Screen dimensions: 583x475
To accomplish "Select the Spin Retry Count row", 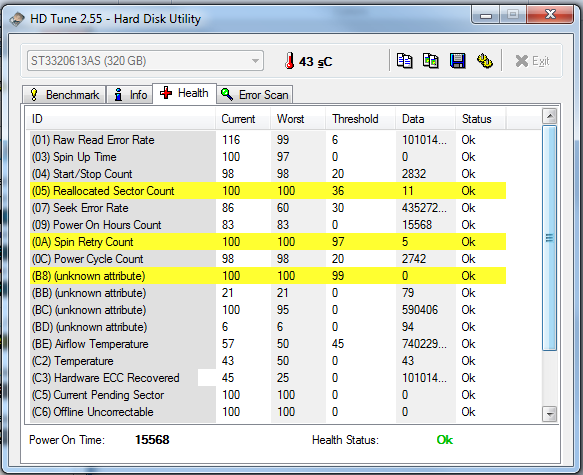I will 268,242.
